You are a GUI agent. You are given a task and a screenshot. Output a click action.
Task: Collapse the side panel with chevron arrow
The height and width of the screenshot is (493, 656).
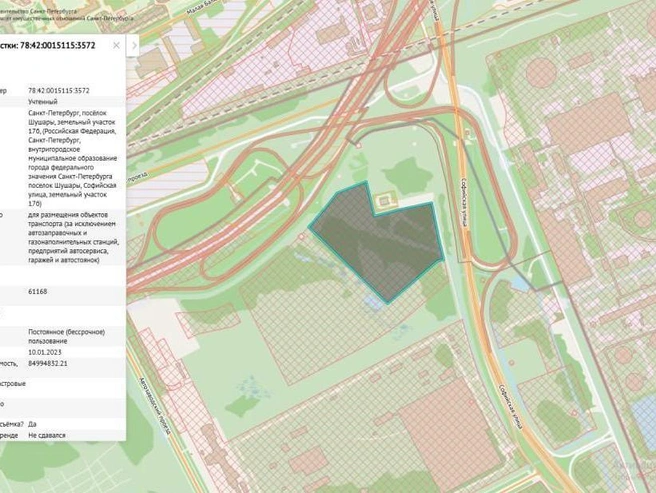point(133,45)
